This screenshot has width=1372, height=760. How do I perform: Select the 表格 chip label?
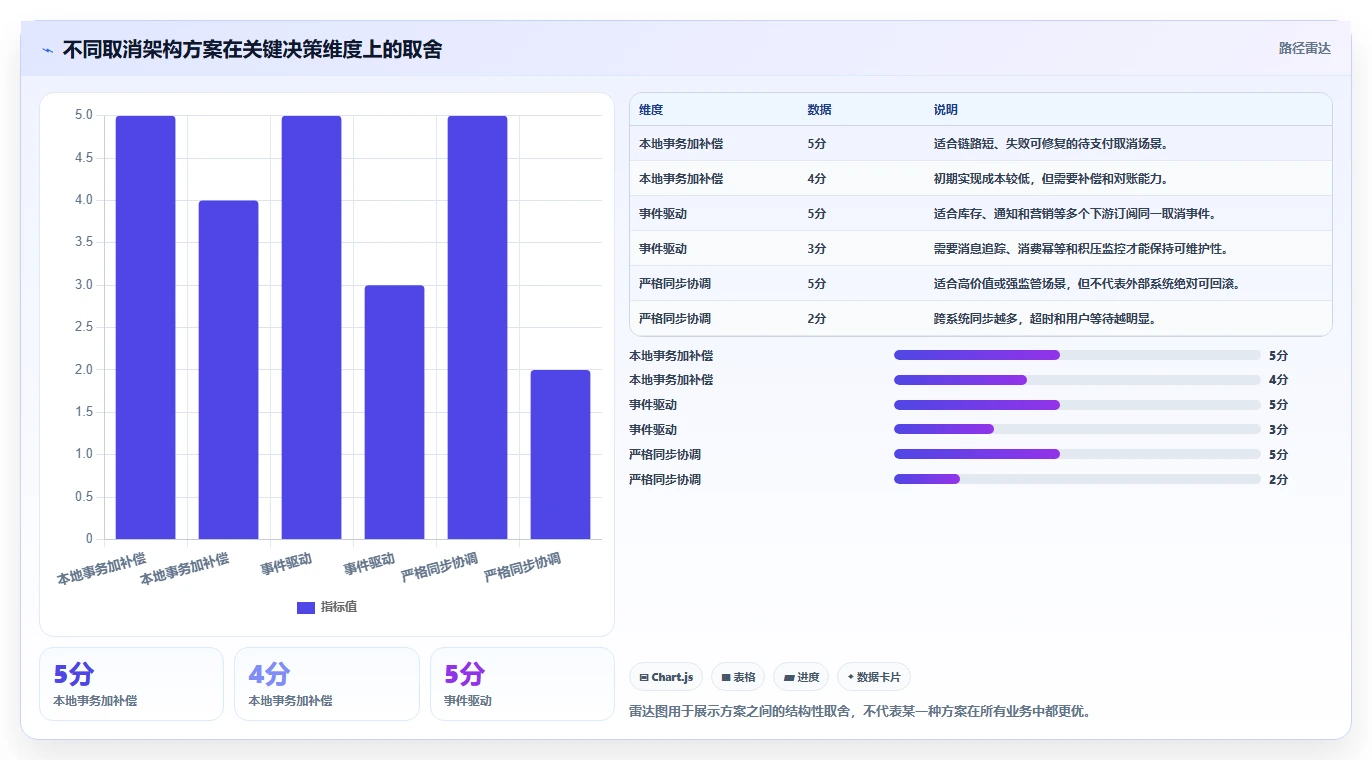(744, 677)
